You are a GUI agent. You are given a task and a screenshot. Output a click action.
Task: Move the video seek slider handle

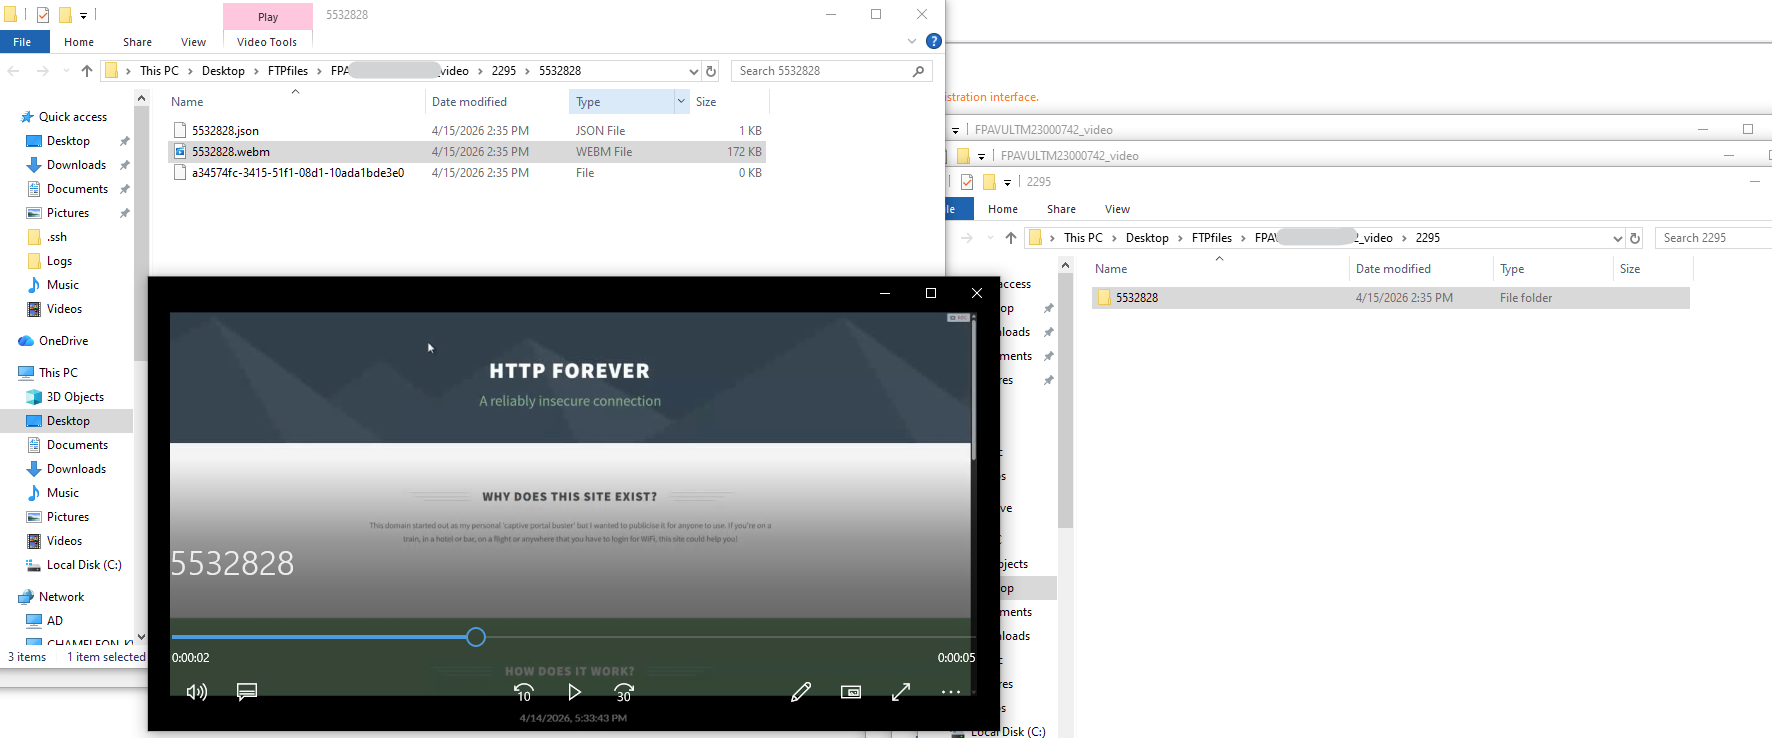pos(476,637)
